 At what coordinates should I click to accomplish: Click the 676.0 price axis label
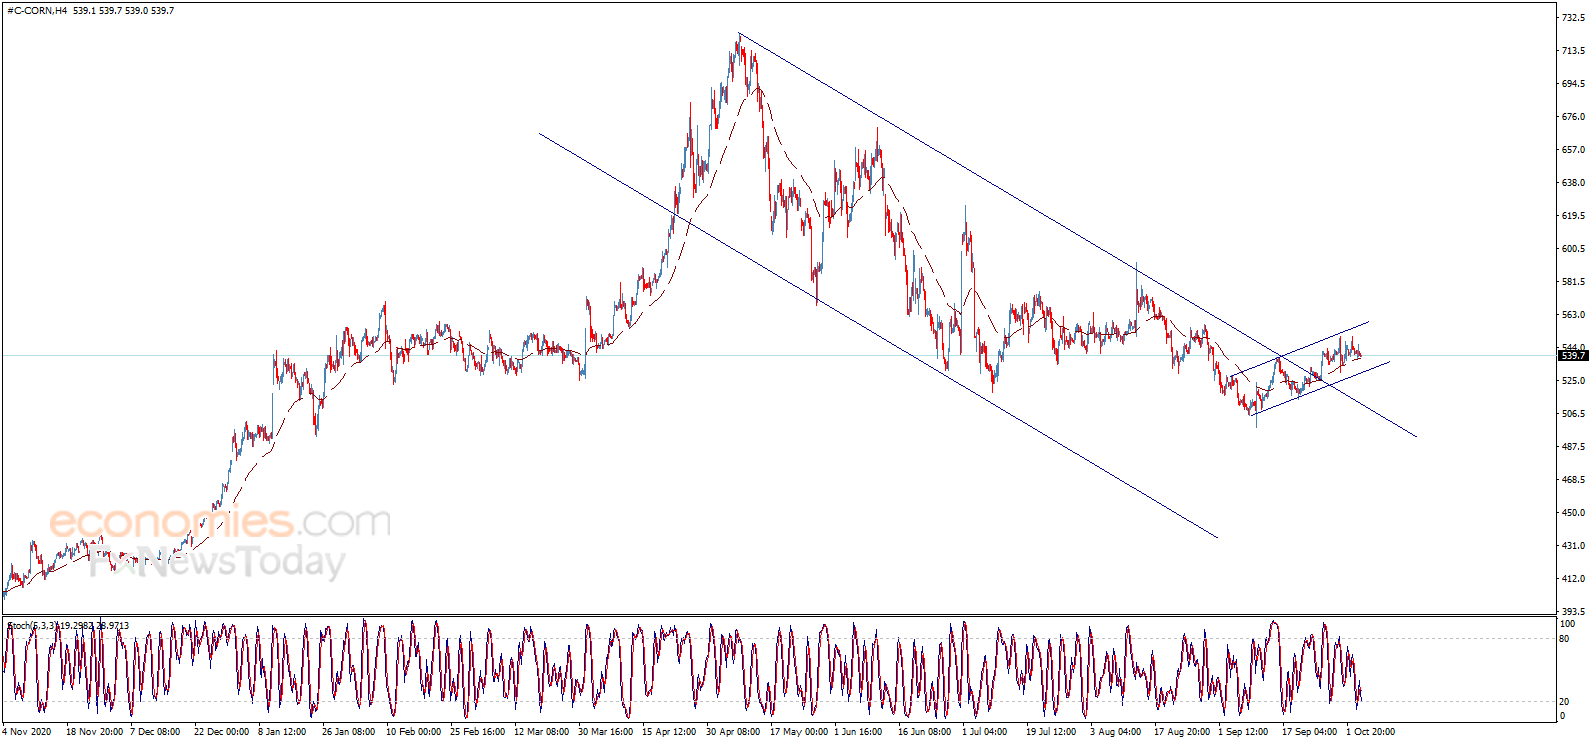(x=1573, y=117)
